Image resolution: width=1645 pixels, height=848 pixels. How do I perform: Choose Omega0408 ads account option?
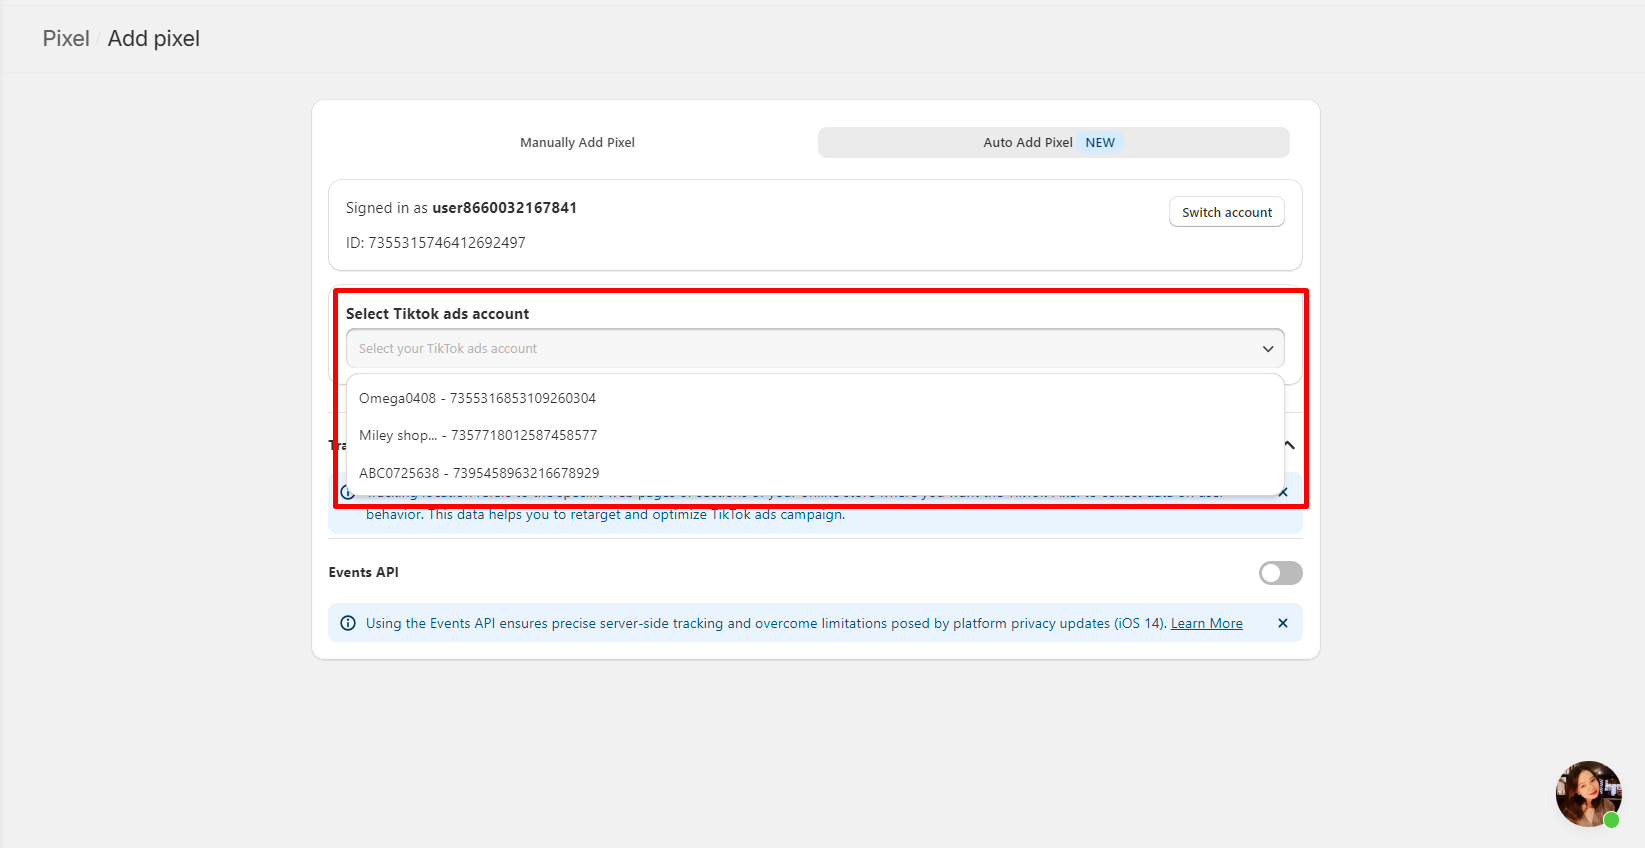[477, 398]
